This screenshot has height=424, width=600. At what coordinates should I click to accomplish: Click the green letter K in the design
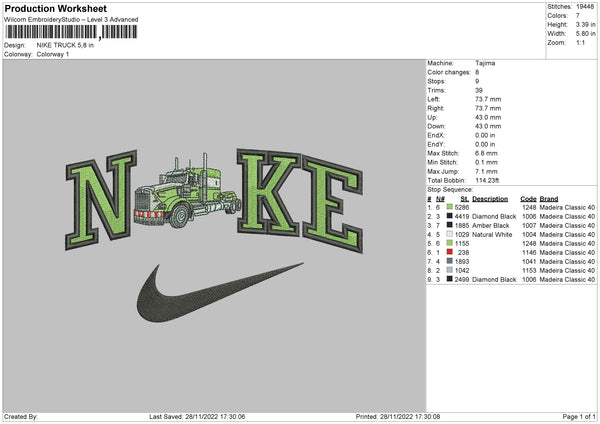click(x=269, y=192)
